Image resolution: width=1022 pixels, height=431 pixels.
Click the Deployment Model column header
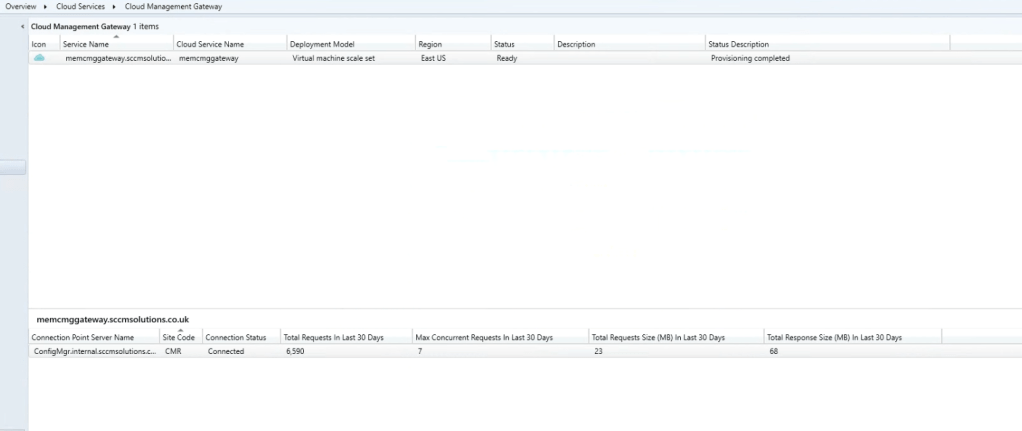pos(322,45)
